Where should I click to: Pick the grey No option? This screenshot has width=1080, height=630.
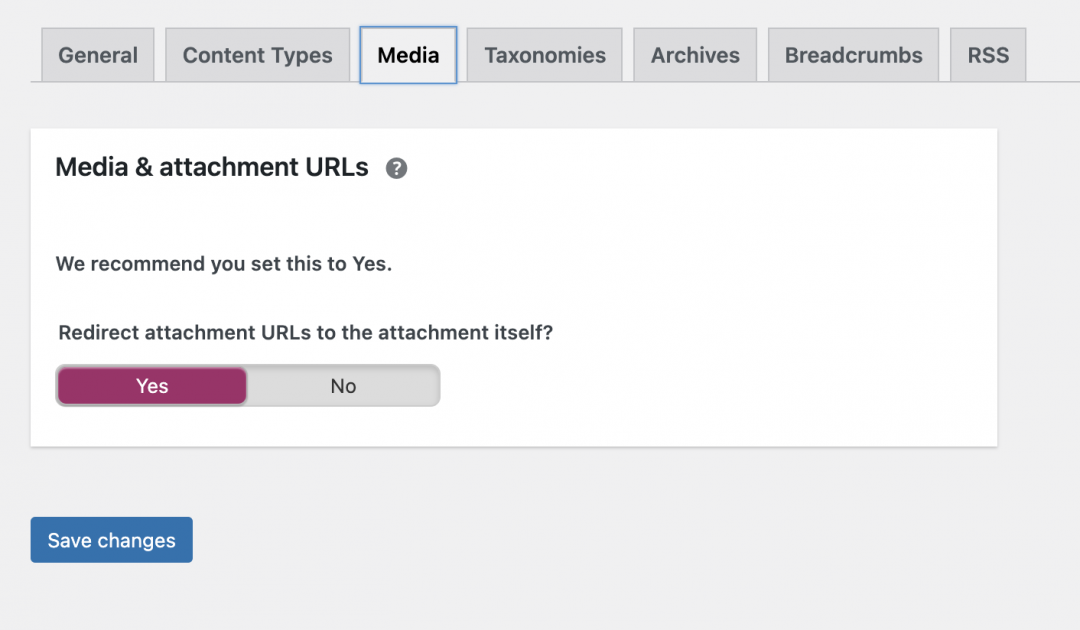pos(343,386)
